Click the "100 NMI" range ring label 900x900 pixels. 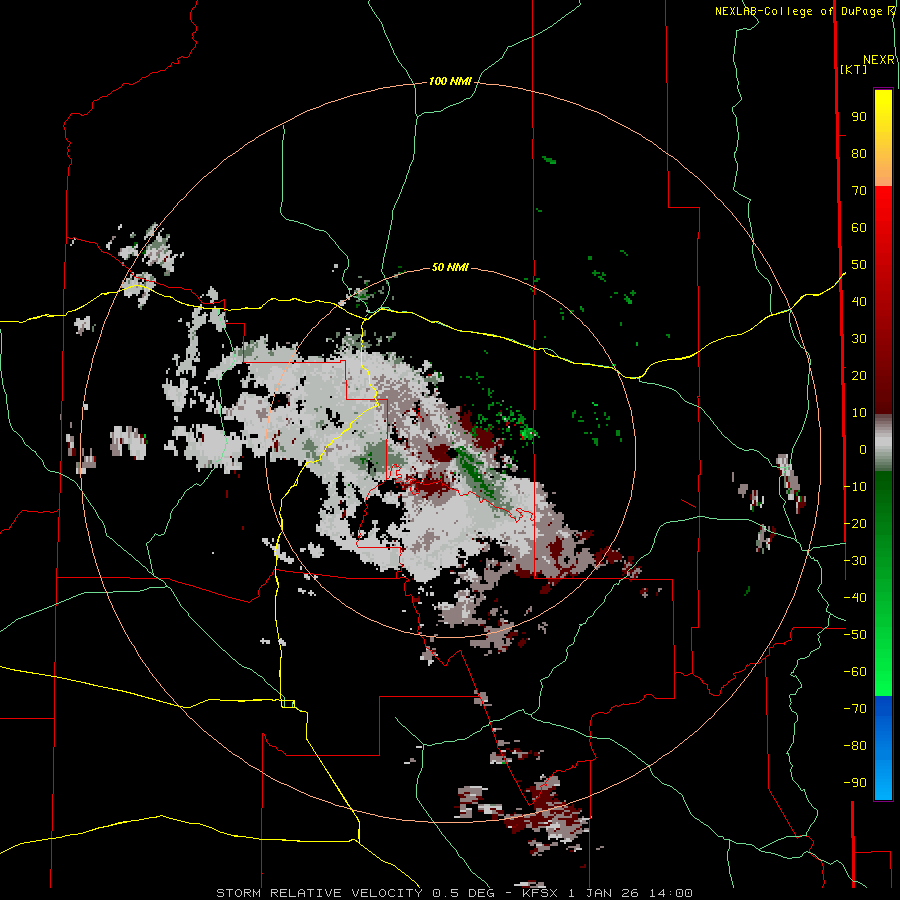pos(450,82)
